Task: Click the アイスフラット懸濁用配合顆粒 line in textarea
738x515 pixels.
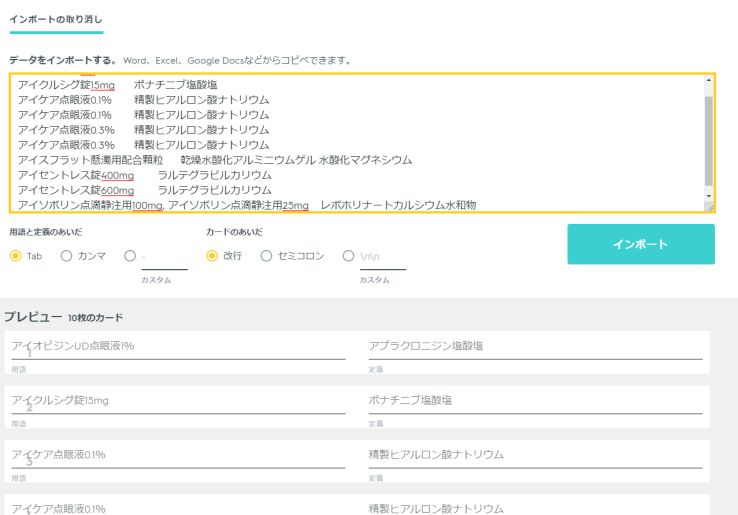Action: (90, 160)
